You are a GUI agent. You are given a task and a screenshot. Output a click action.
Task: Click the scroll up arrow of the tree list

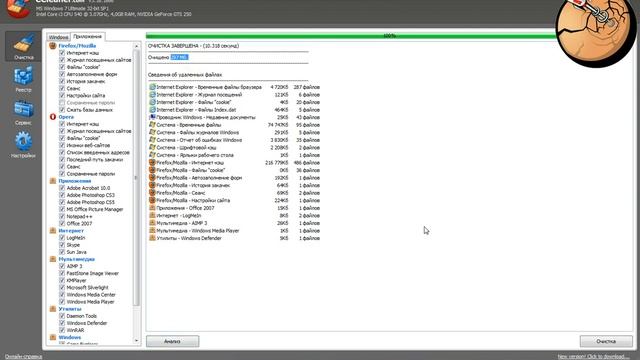click(x=136, y=46)
